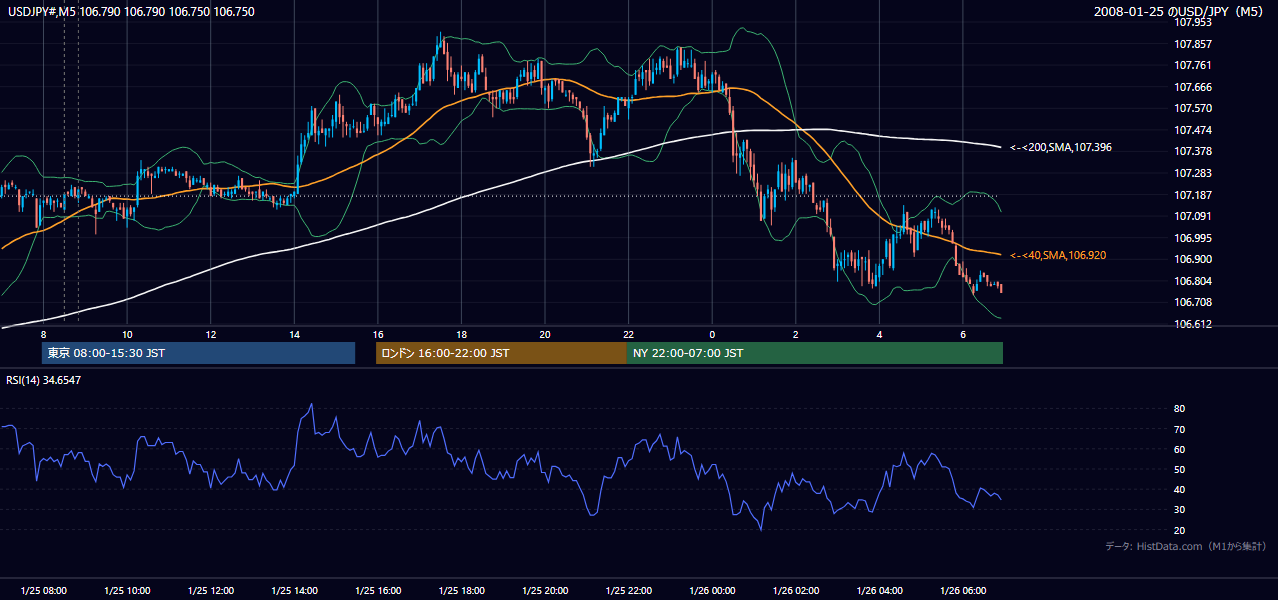This screenshot has width=1278, height=600.
Task: Click the 1/25 10:00 time axis label
Action: (127, 591)
